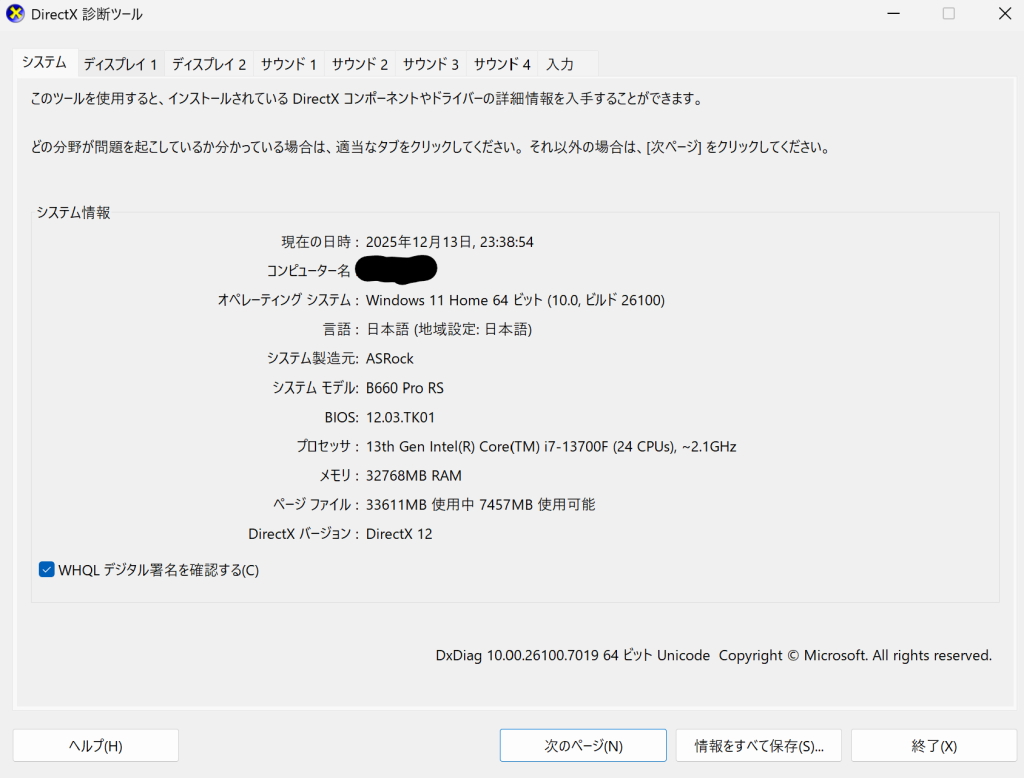
Task: Minimize the DirectX 診断ツール window
Action: click(x=893, y=14)
